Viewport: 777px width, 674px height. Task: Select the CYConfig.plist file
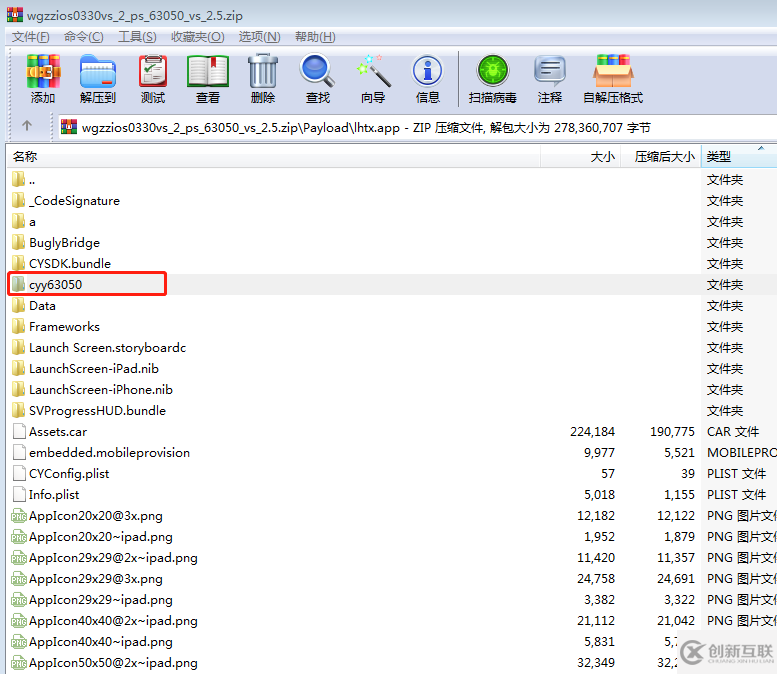coord(60,474)
